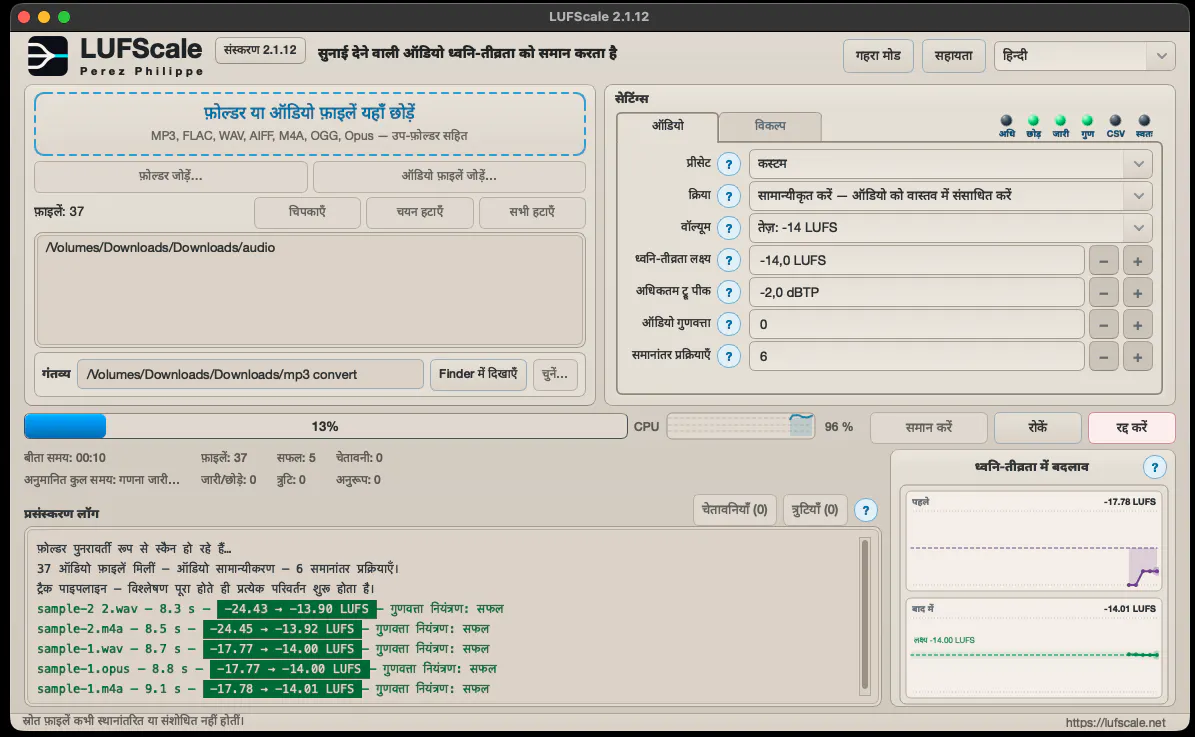
Task: Click the पहले loudness chart
Action: (x=1033, y=541)
